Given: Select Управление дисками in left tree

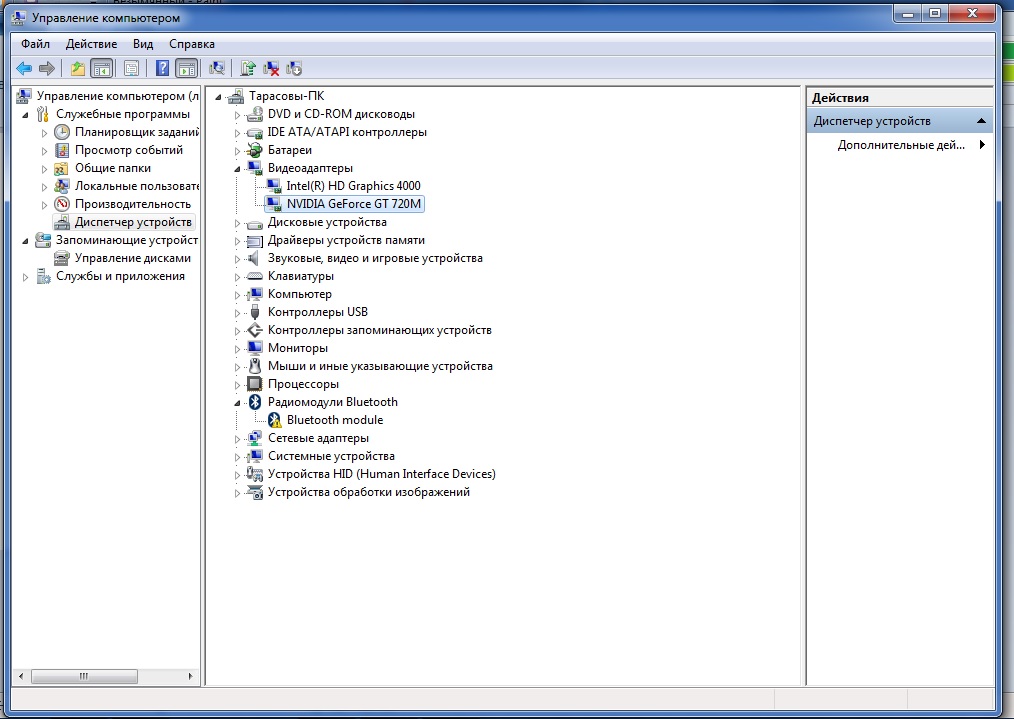Looking at the screenshot, I should click(x=132, y=258).
